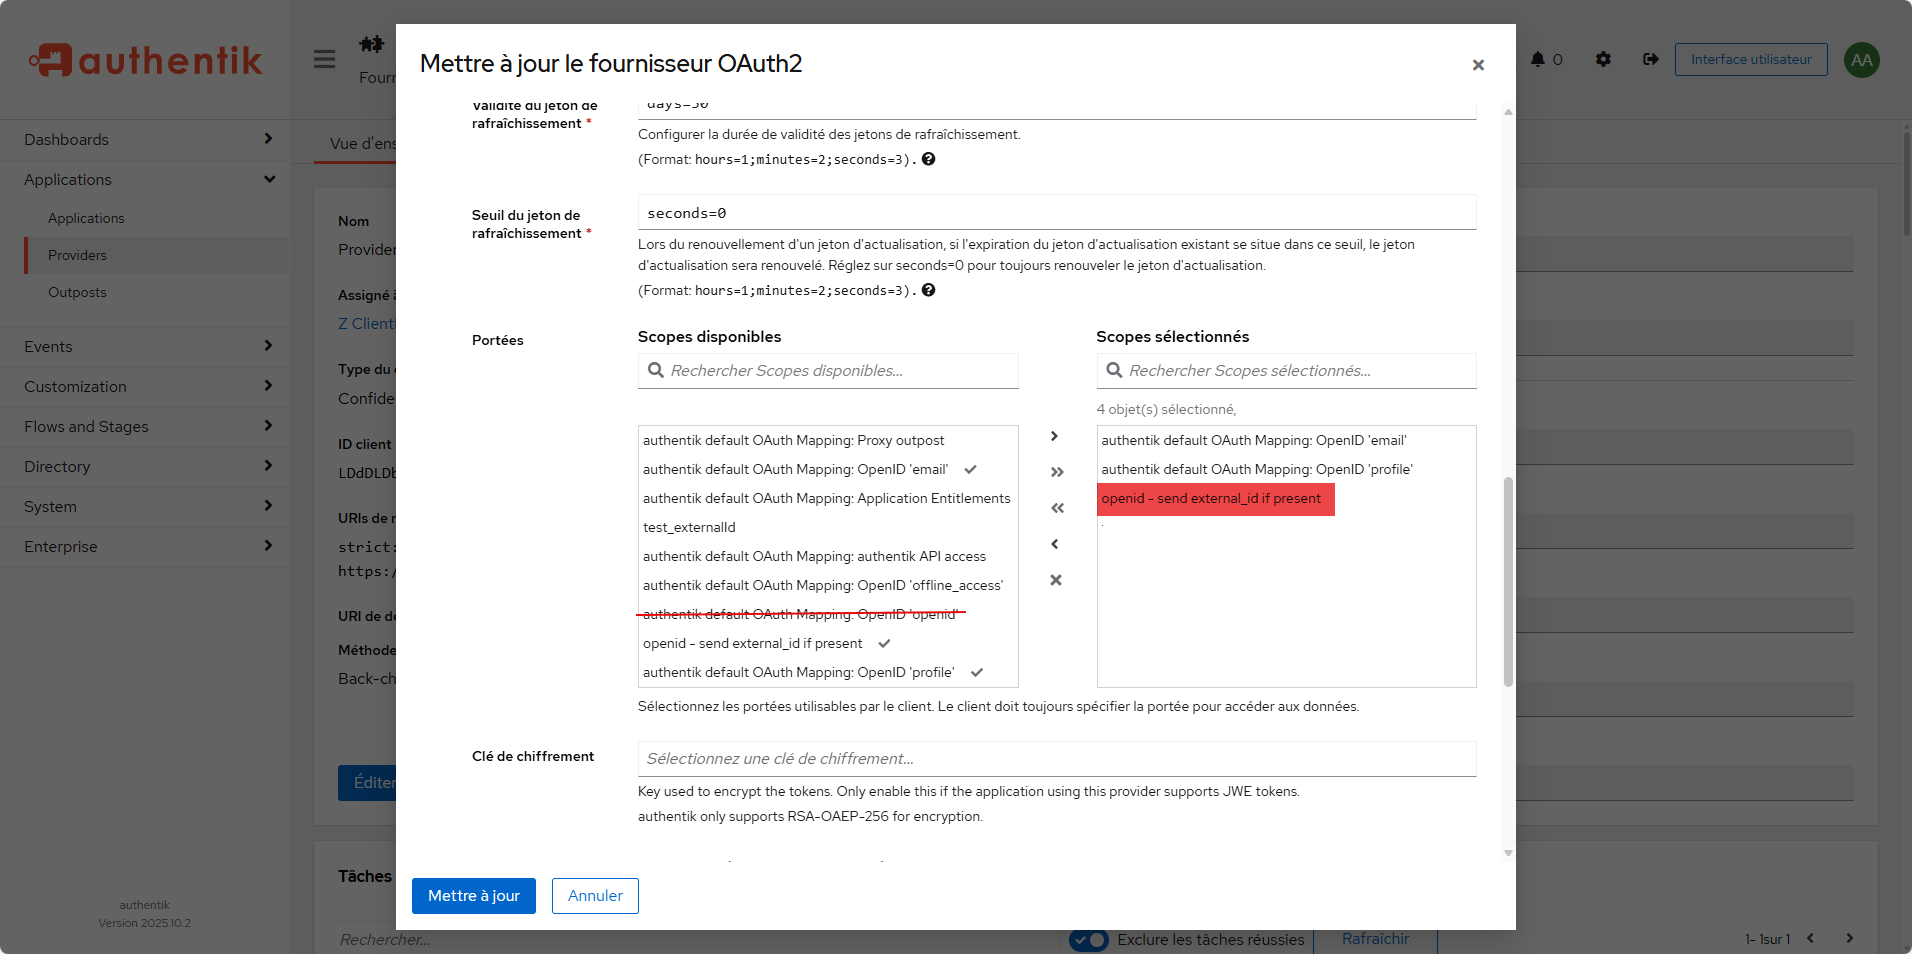Click the add selected scope single-arrow icon
1912x954 pixels.
click(1055, 436)
